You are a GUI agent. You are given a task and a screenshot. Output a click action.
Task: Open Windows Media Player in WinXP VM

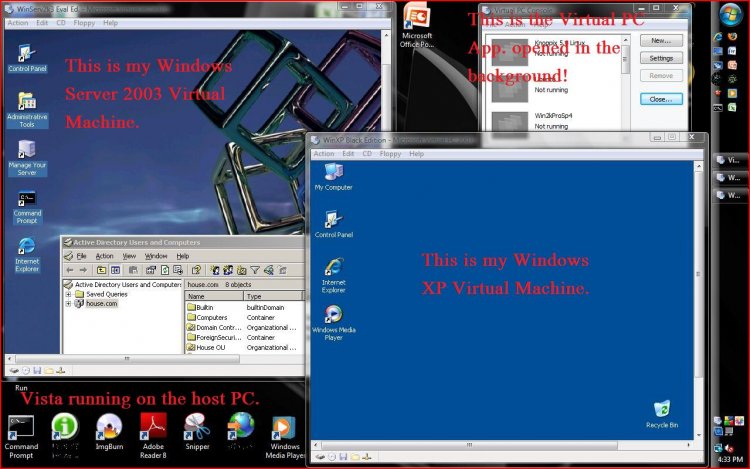pos(333,323)
